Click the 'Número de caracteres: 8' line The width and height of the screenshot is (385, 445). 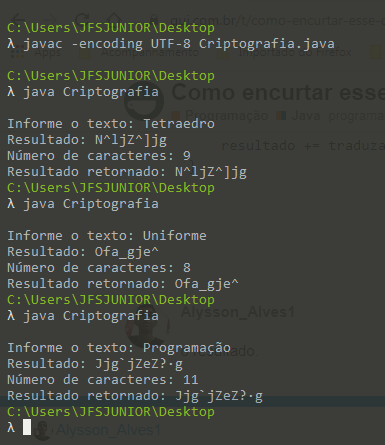tap(99, 268)
